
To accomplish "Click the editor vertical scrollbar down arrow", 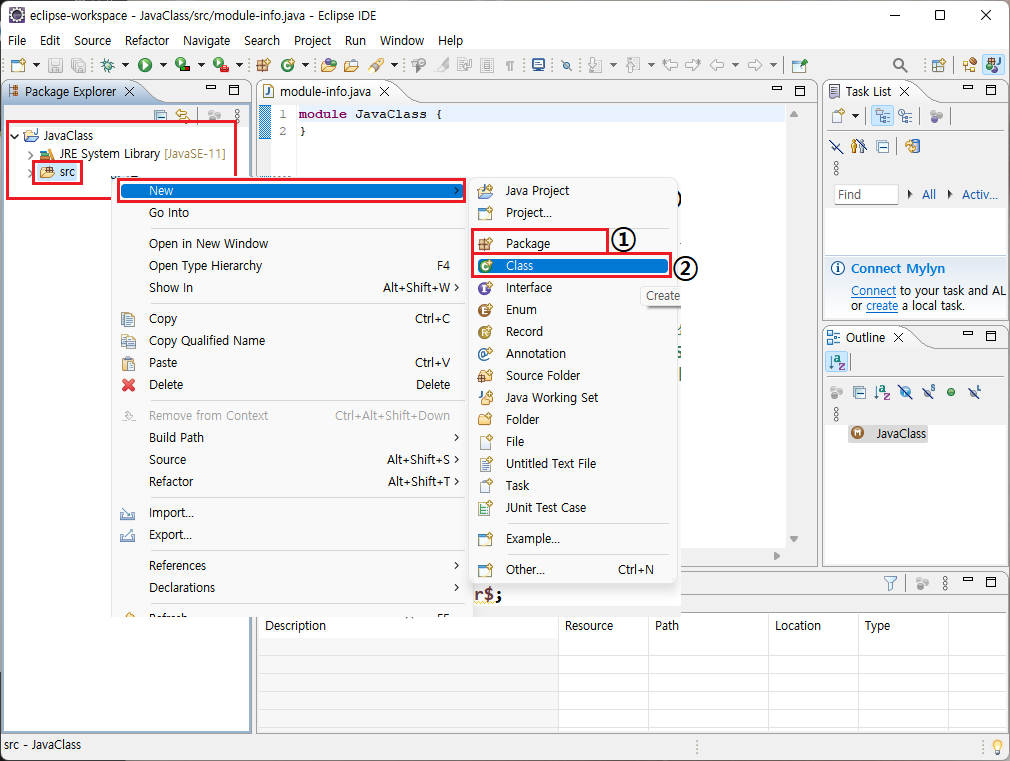I will pyautogui.click(x=794, y=539).
